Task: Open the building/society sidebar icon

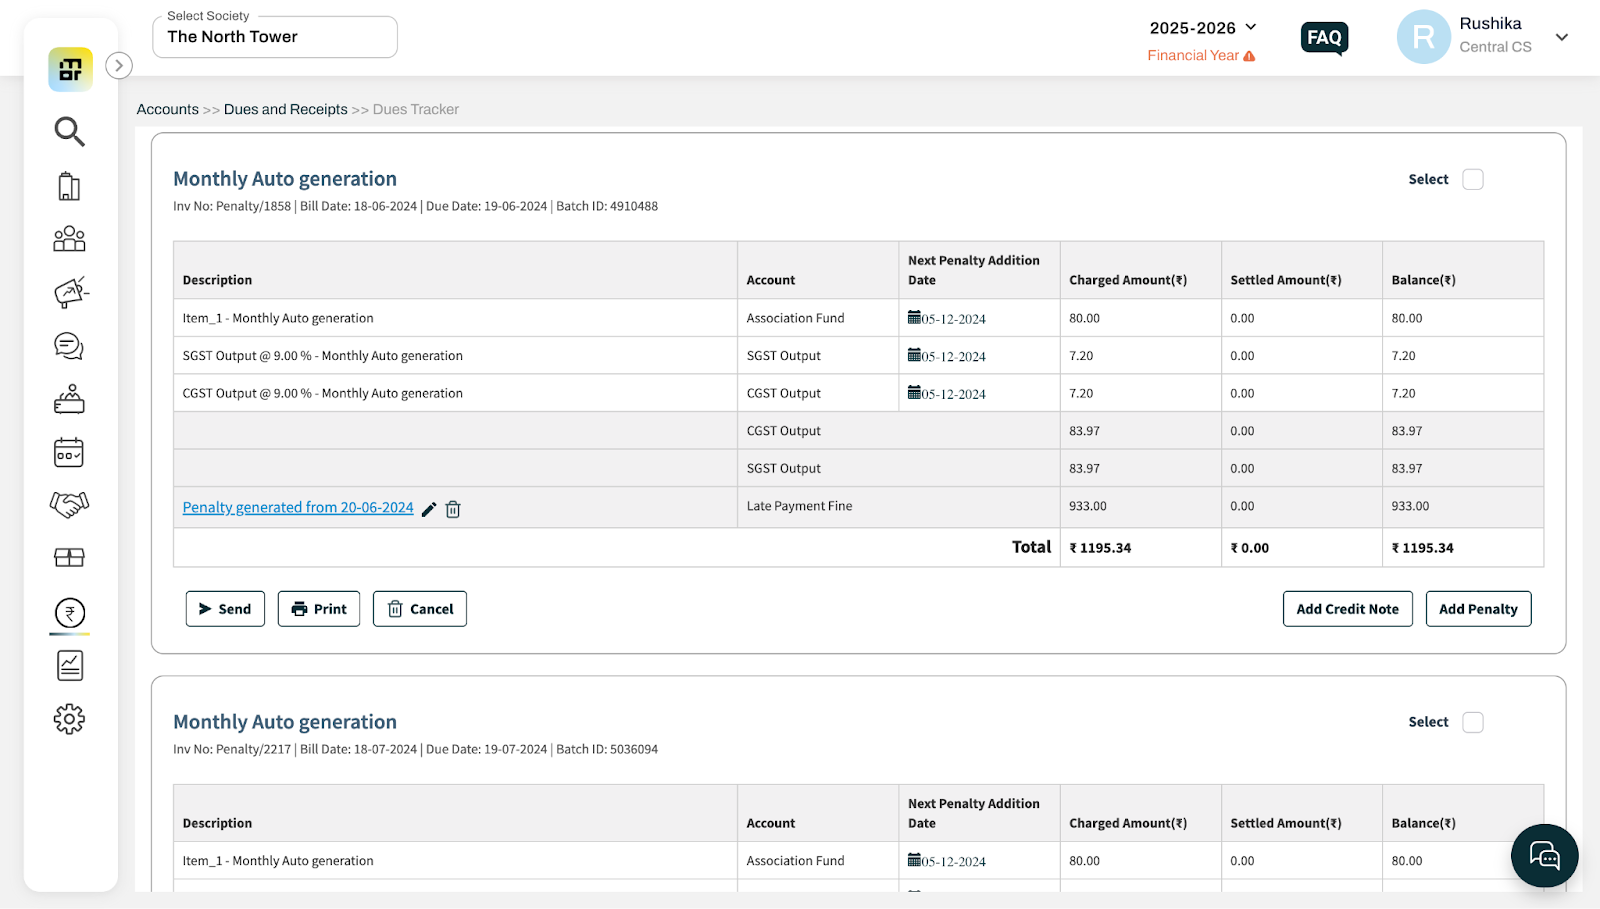Action: [69, 186]
